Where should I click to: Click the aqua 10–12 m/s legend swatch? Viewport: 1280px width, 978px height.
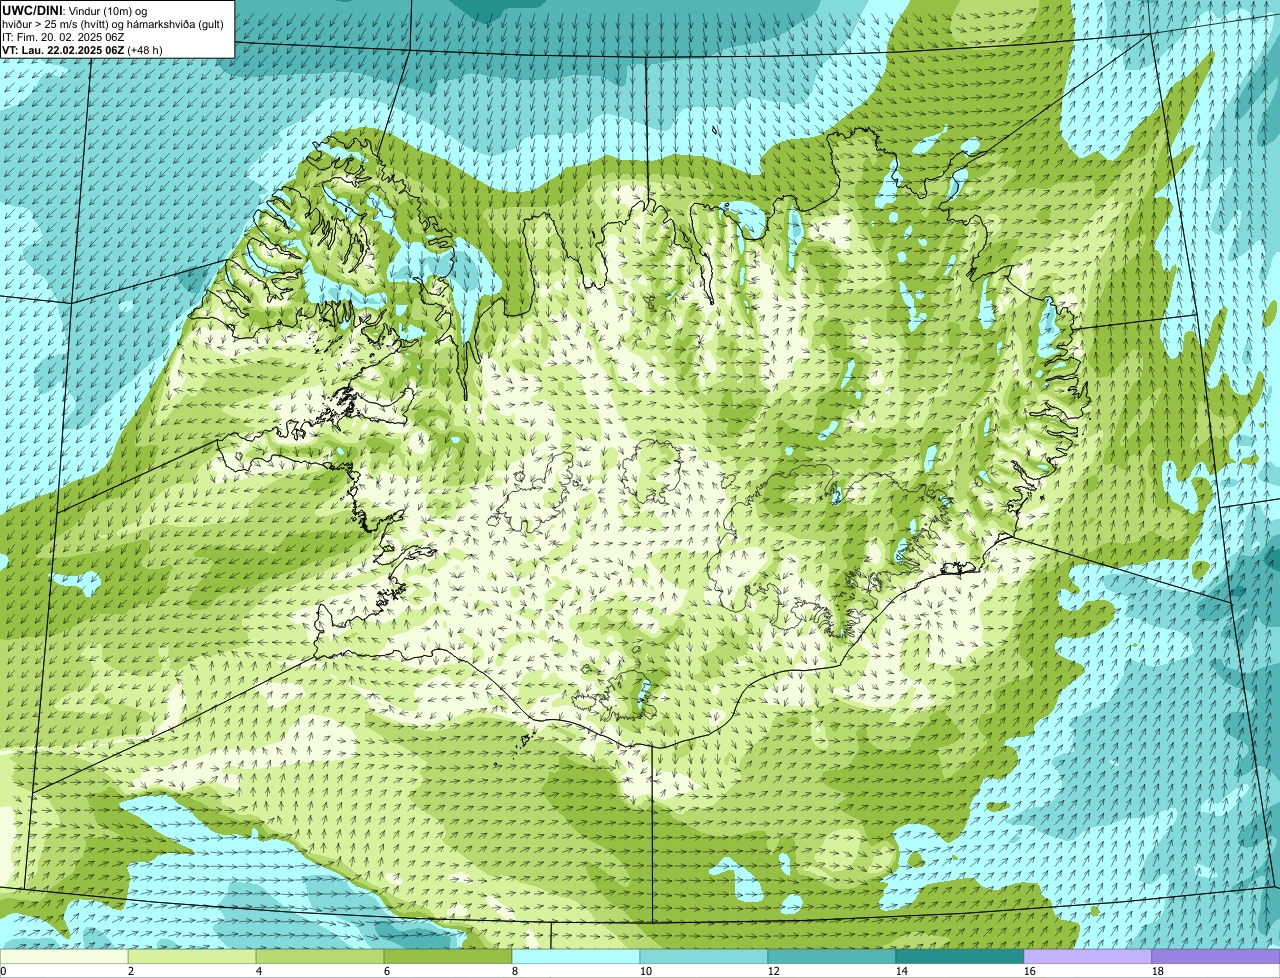pos(704,957)
